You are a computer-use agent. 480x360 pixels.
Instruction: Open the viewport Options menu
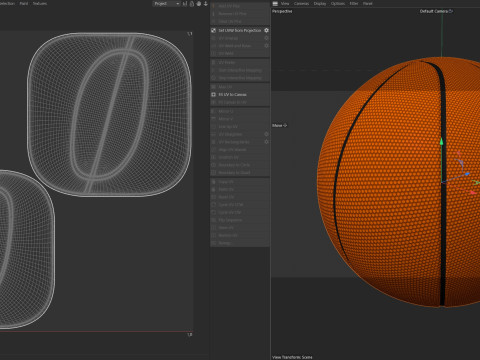(x=338, y=3)
